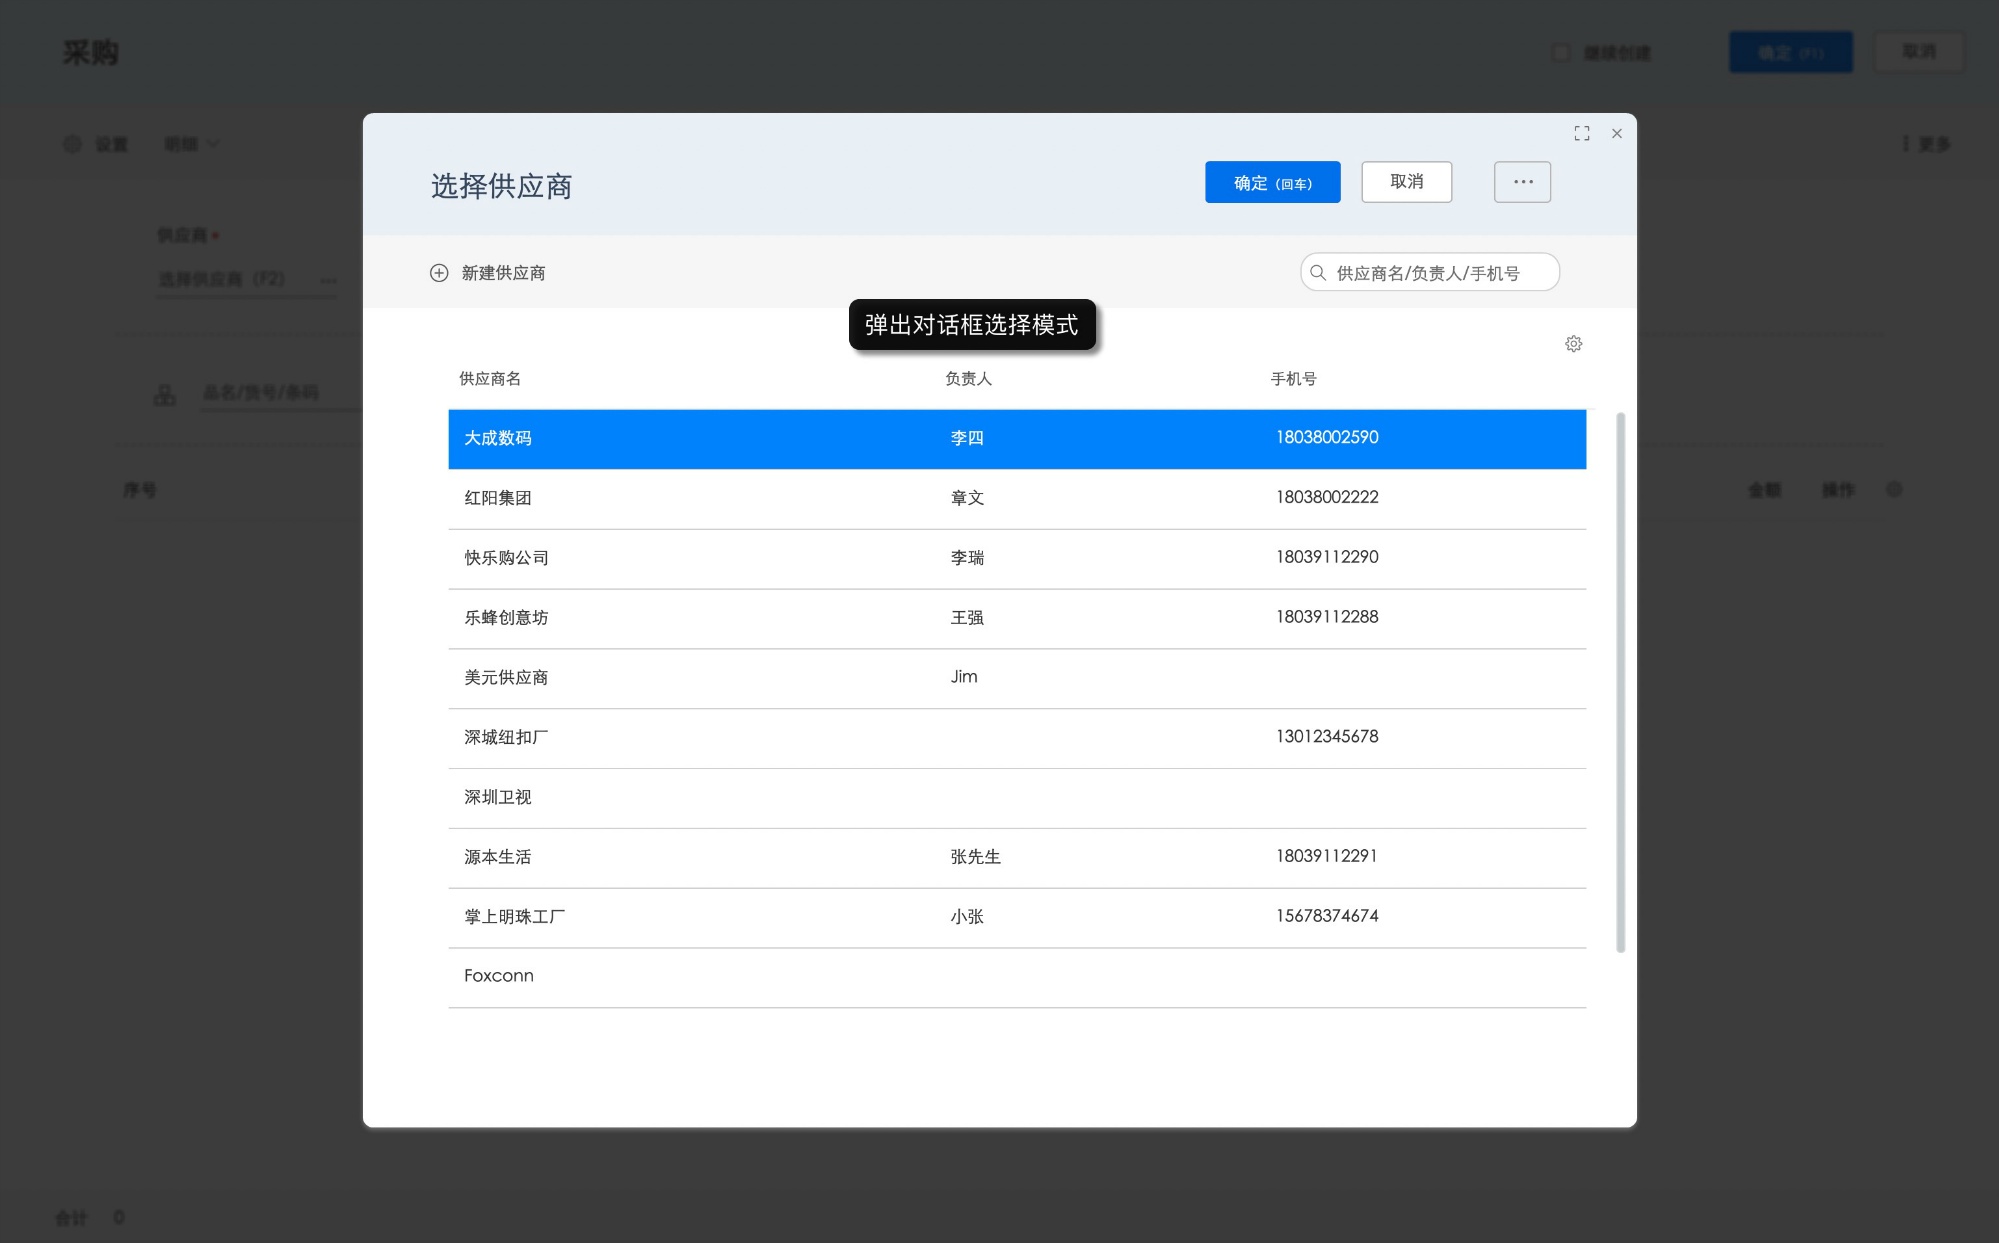Screen dimensions: 1999x1243
Task: Click the plus icon beside 新建供应商
Action: pos(440,272)
